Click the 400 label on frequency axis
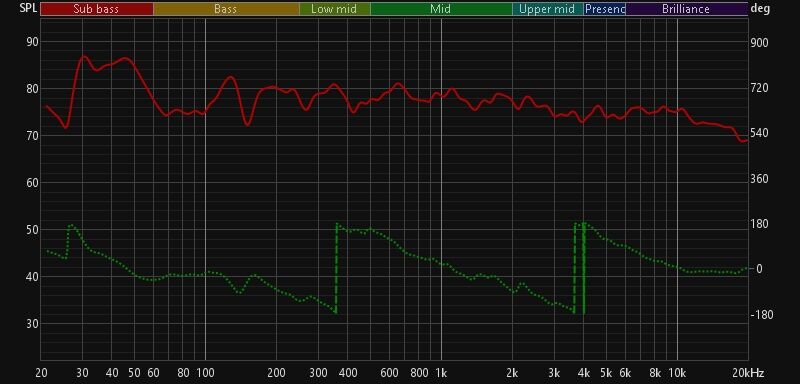800x384 pixels. tap(348, 372)
